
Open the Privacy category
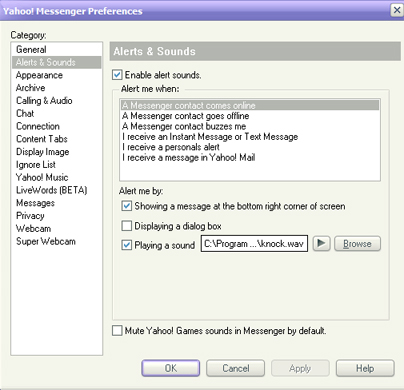[x=30, y=216]
